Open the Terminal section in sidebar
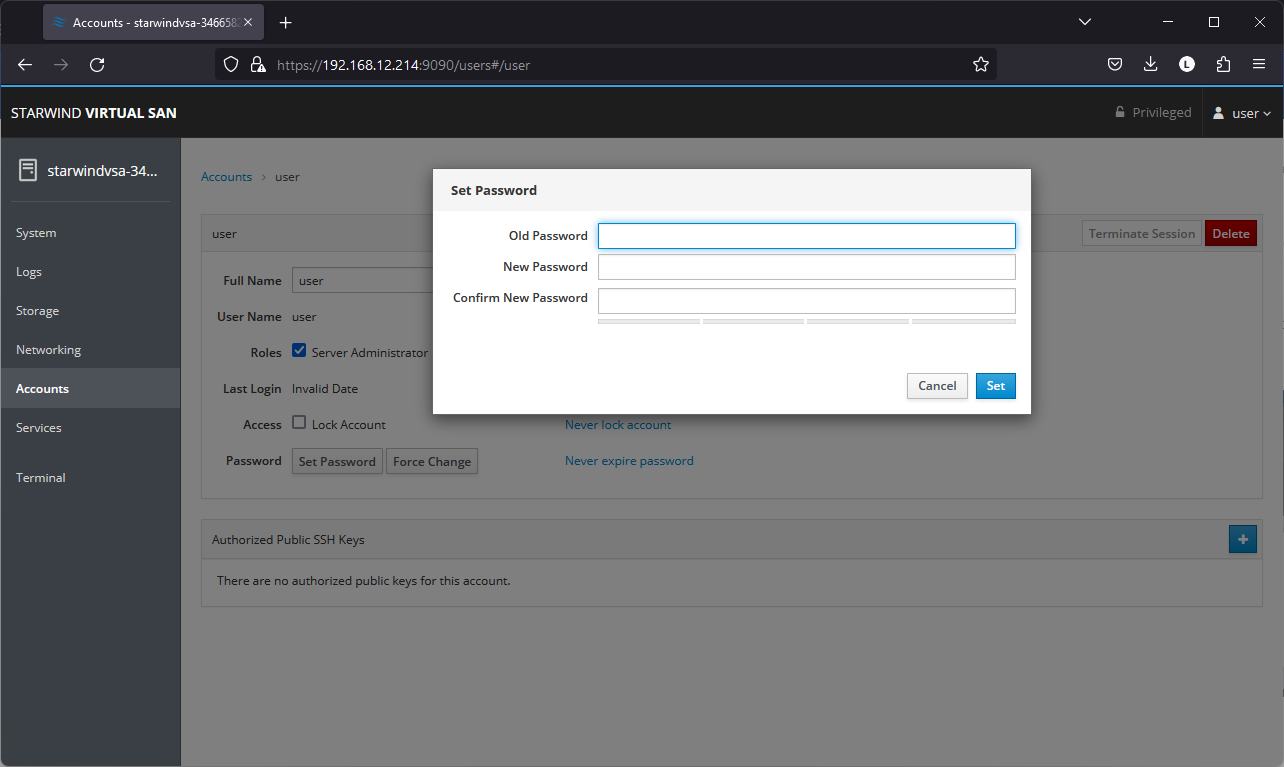The height and width of the screenshot is (767, 1284). click(x=90, y=478)
